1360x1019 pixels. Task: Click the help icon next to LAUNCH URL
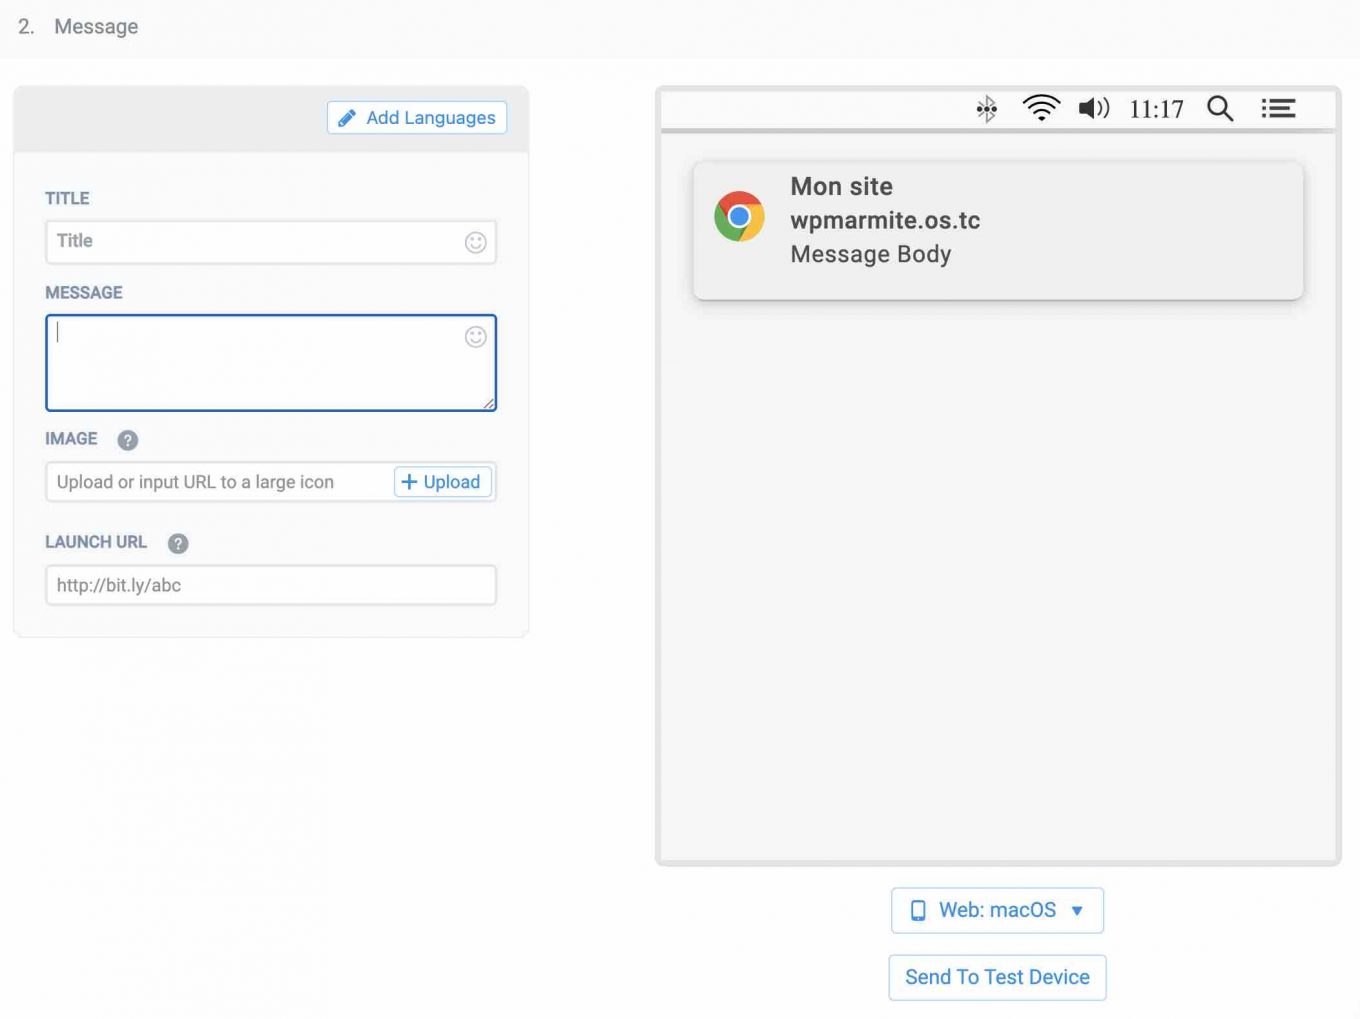click(178, 544)
